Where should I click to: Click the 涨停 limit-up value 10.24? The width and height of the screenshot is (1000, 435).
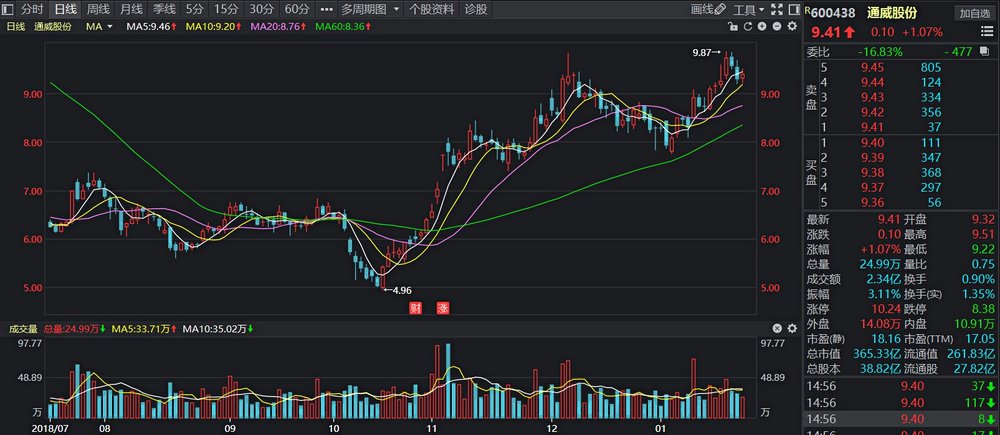click(886, 309)
